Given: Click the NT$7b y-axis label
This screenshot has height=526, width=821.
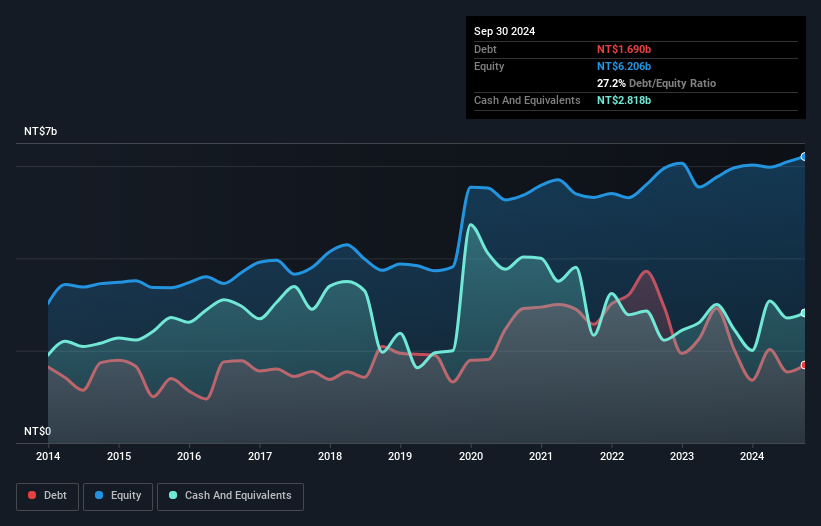Looking at the screenshot, I should tap(40, 131).
